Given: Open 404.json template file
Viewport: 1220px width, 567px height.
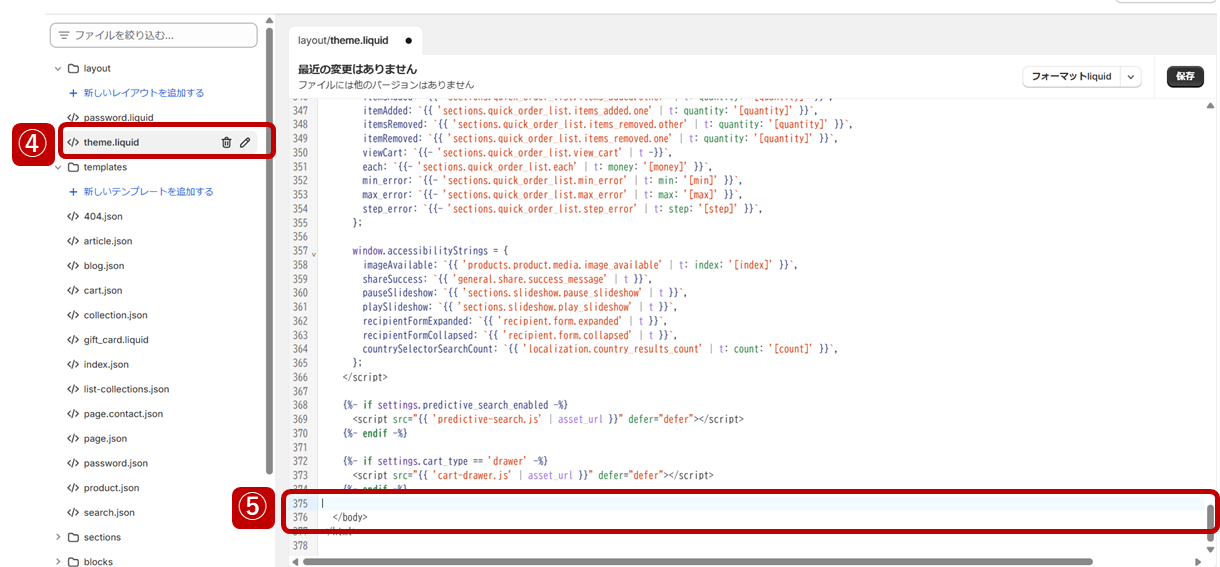Looking at the screenshot, I should (103, 216).
